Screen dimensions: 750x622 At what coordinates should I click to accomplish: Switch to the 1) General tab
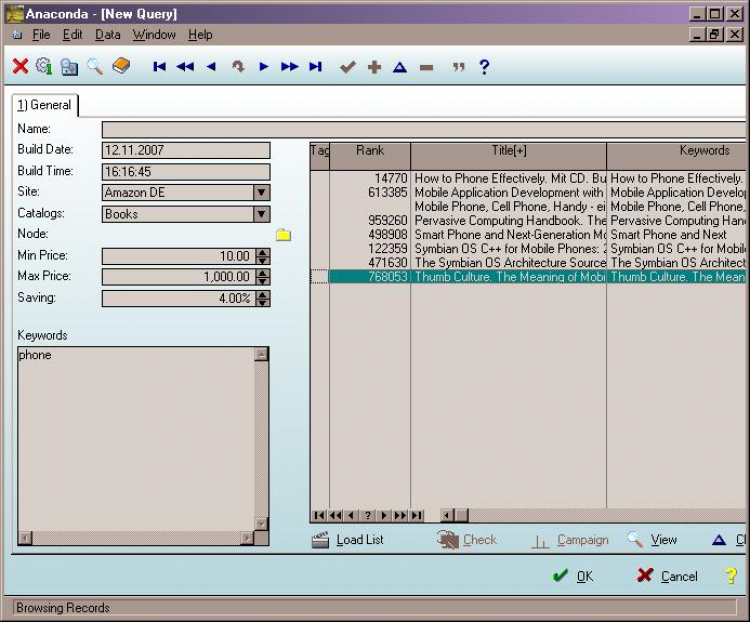click(x=44, y=105)
